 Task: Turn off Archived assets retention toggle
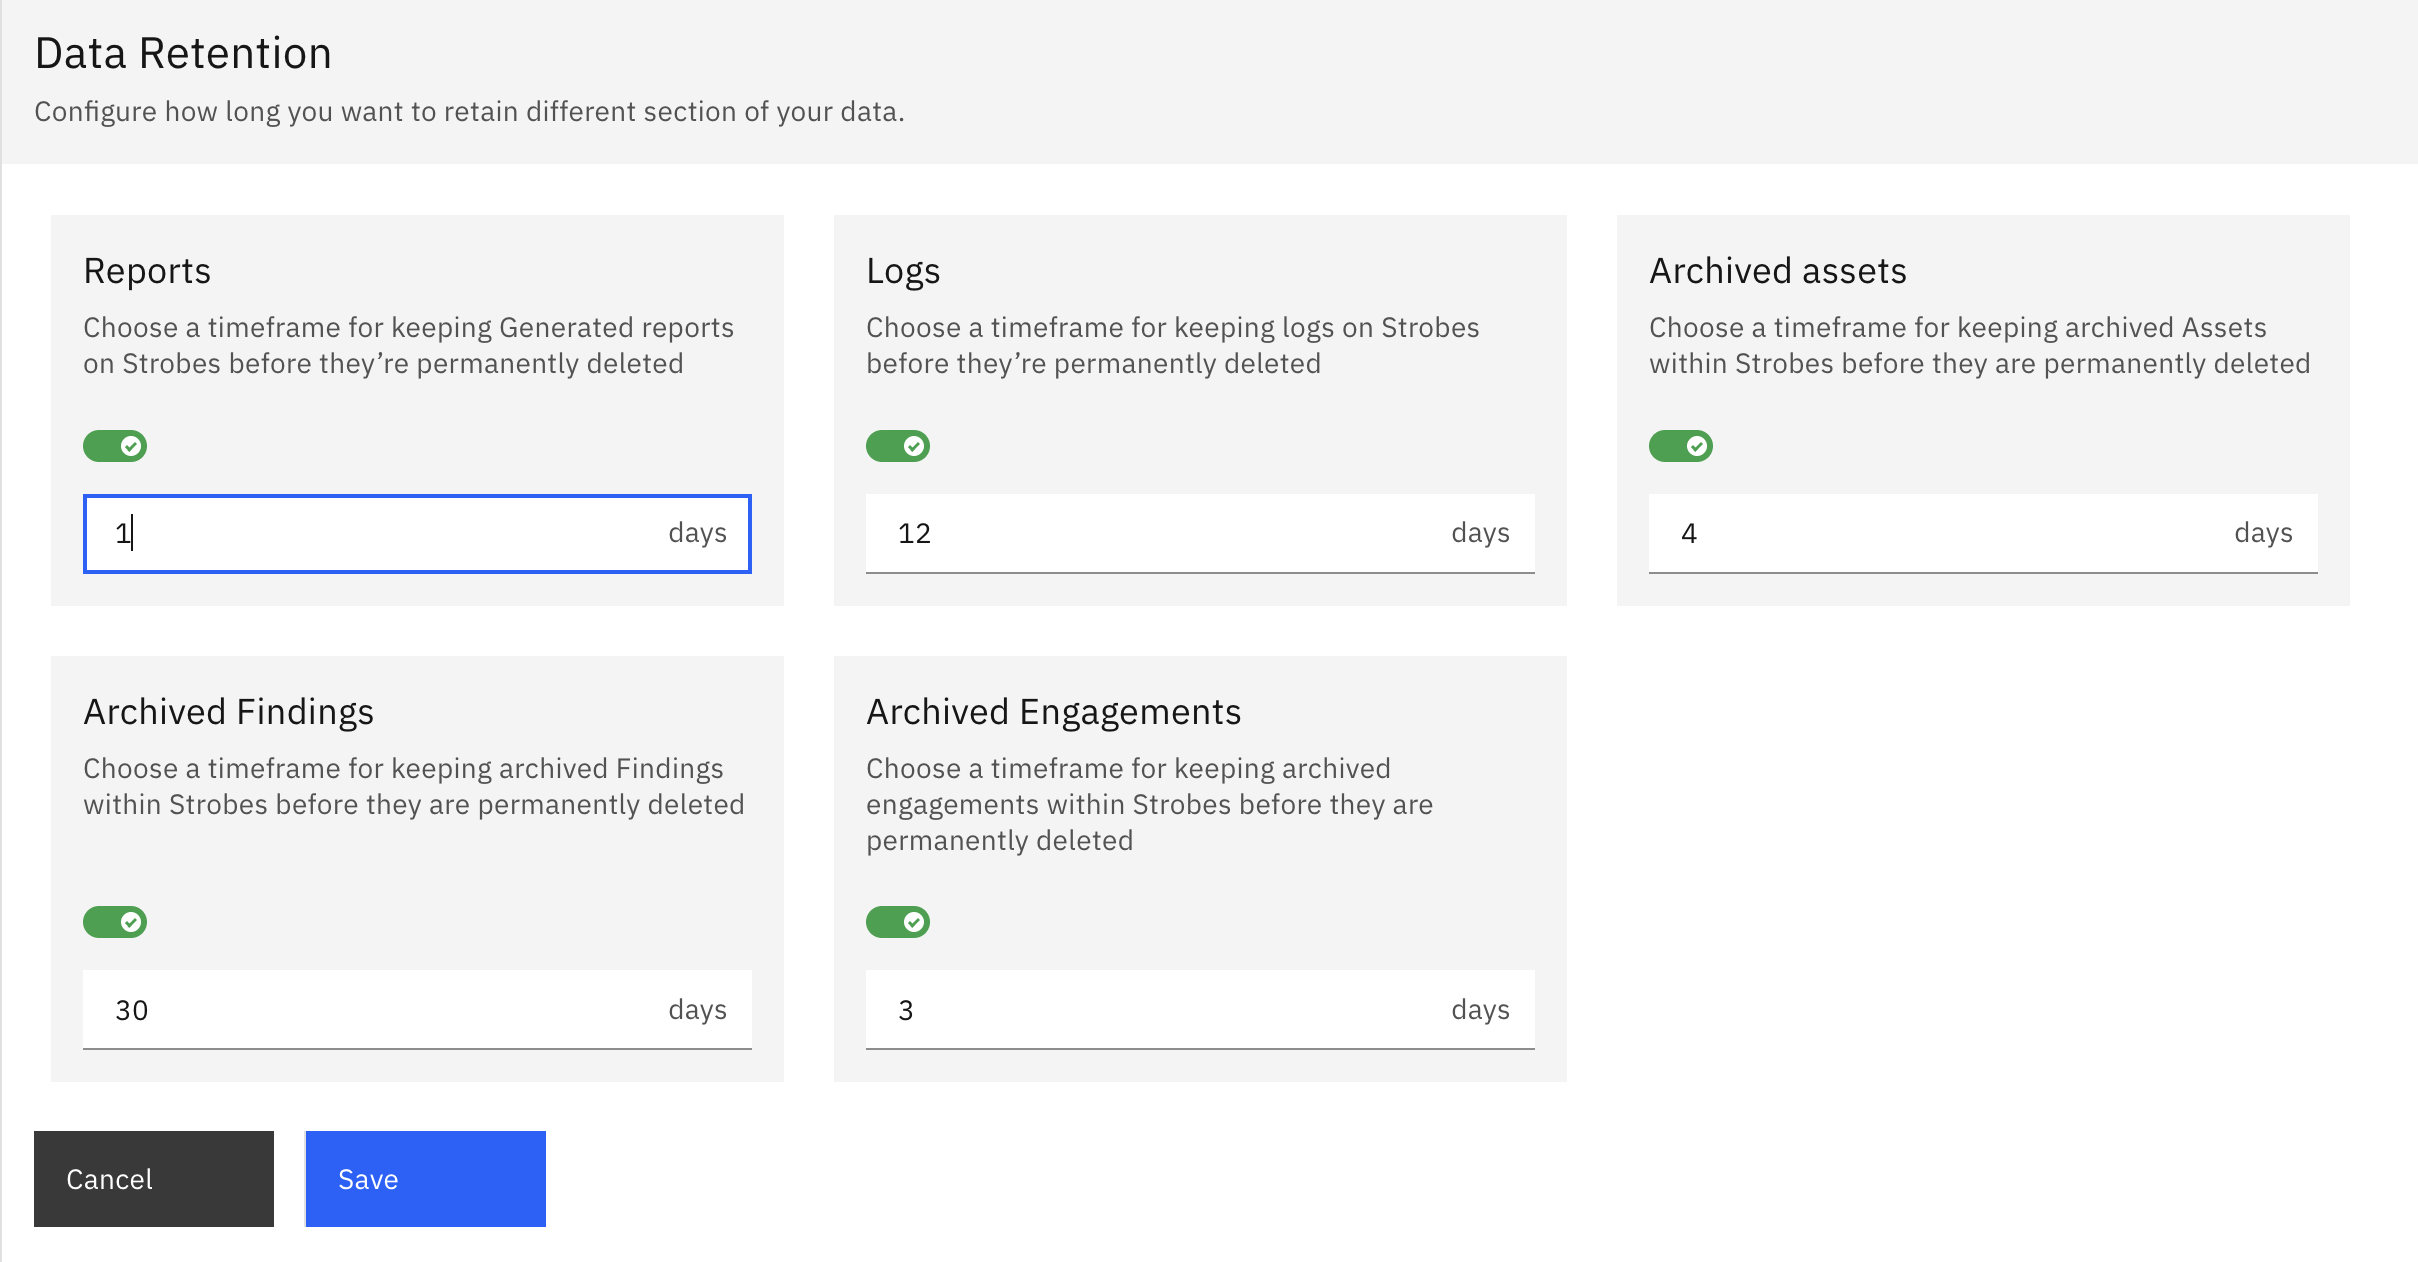click(x=1681, y=446)
